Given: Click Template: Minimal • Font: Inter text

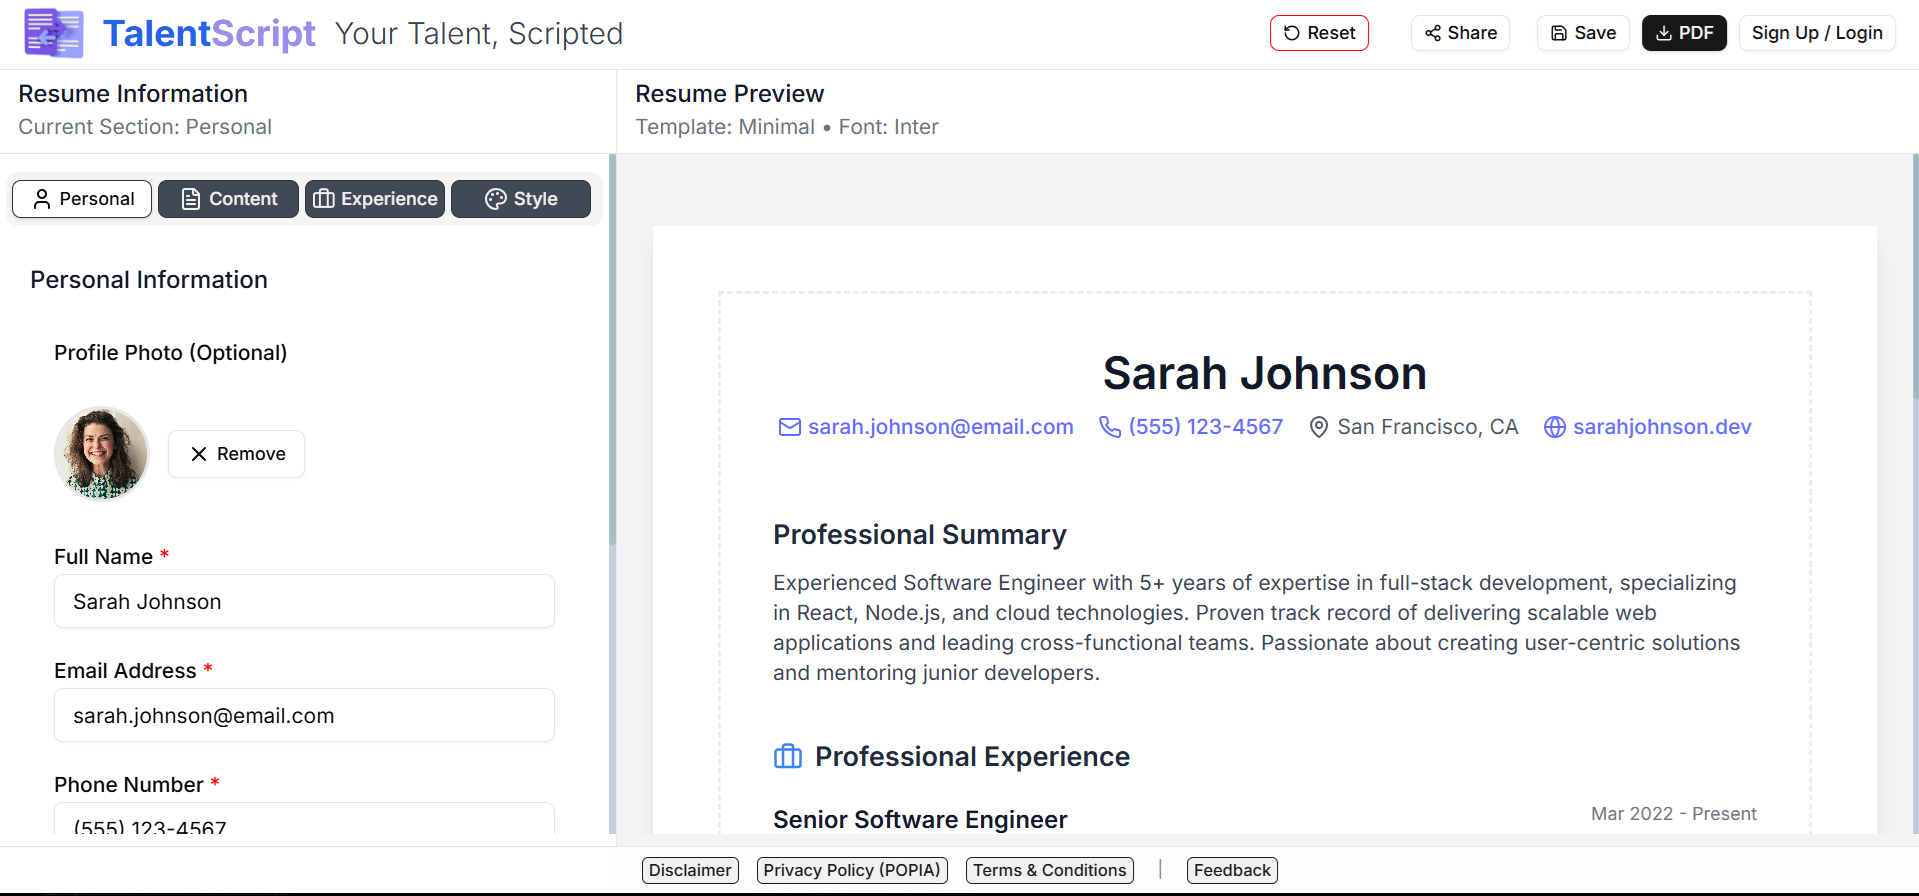Looking at the screenshot, I should (787, 127).
